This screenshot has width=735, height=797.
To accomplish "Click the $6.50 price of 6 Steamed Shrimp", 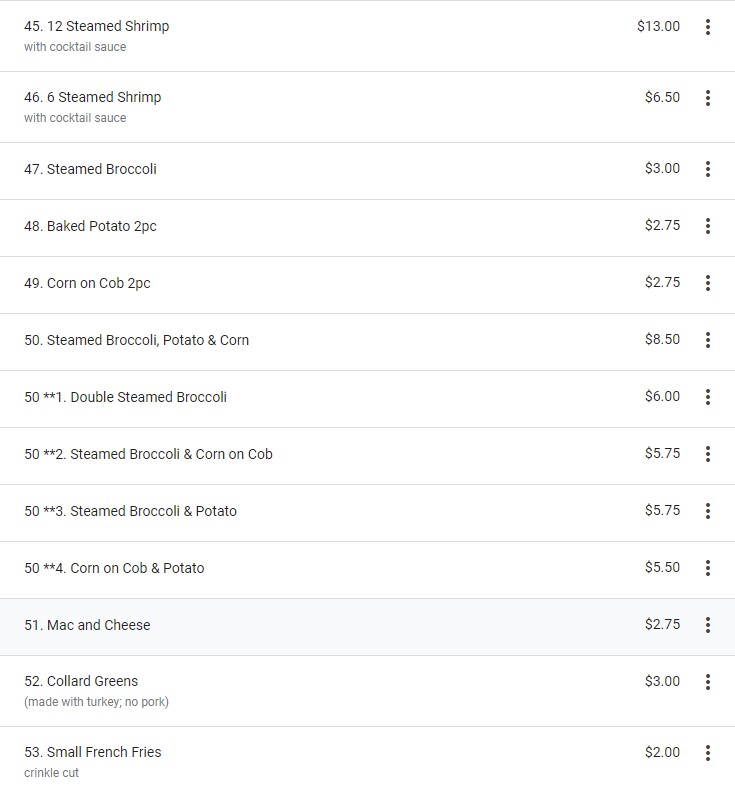I will pyautogui.click(x=662, y=97).
